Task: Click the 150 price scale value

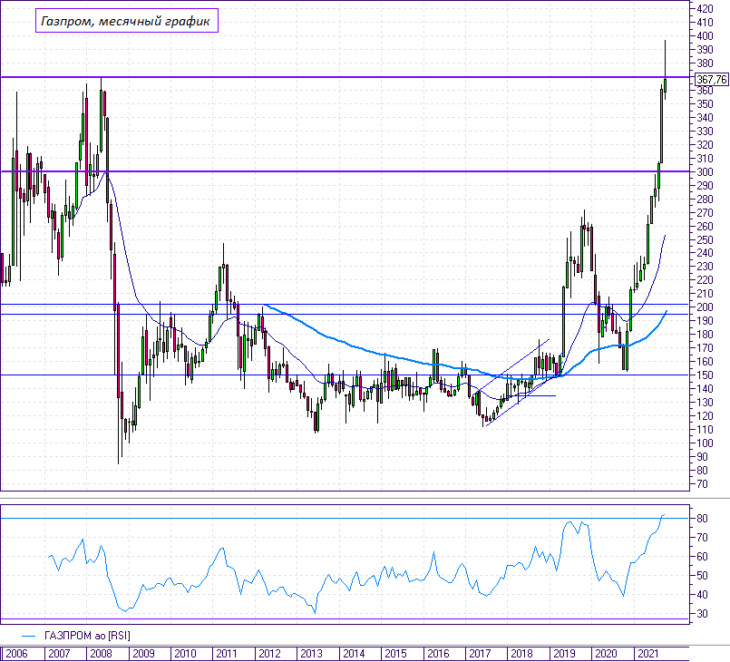Action: click(x=705, y=375)
